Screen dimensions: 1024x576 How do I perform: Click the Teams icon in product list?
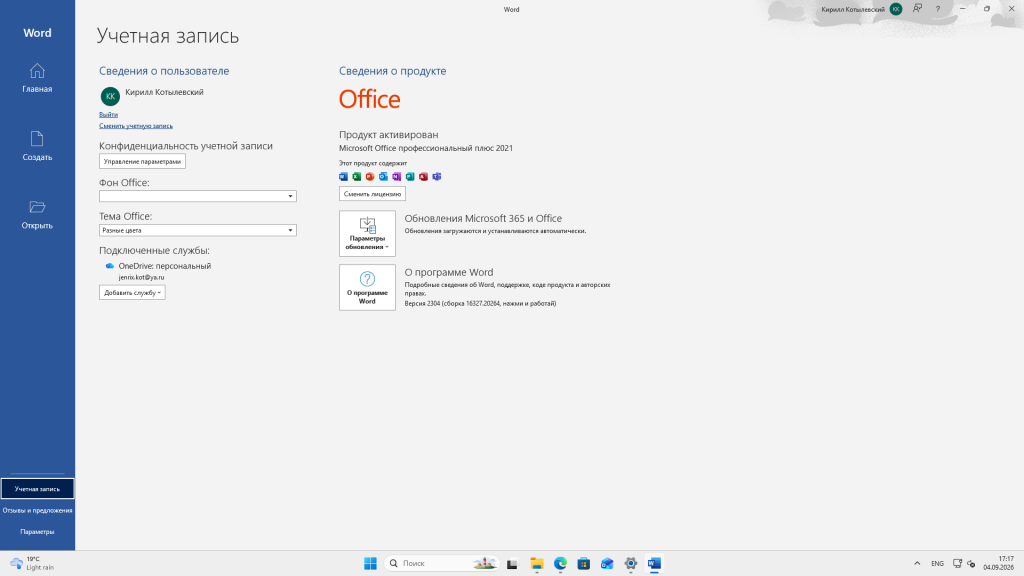click(437, 177)
